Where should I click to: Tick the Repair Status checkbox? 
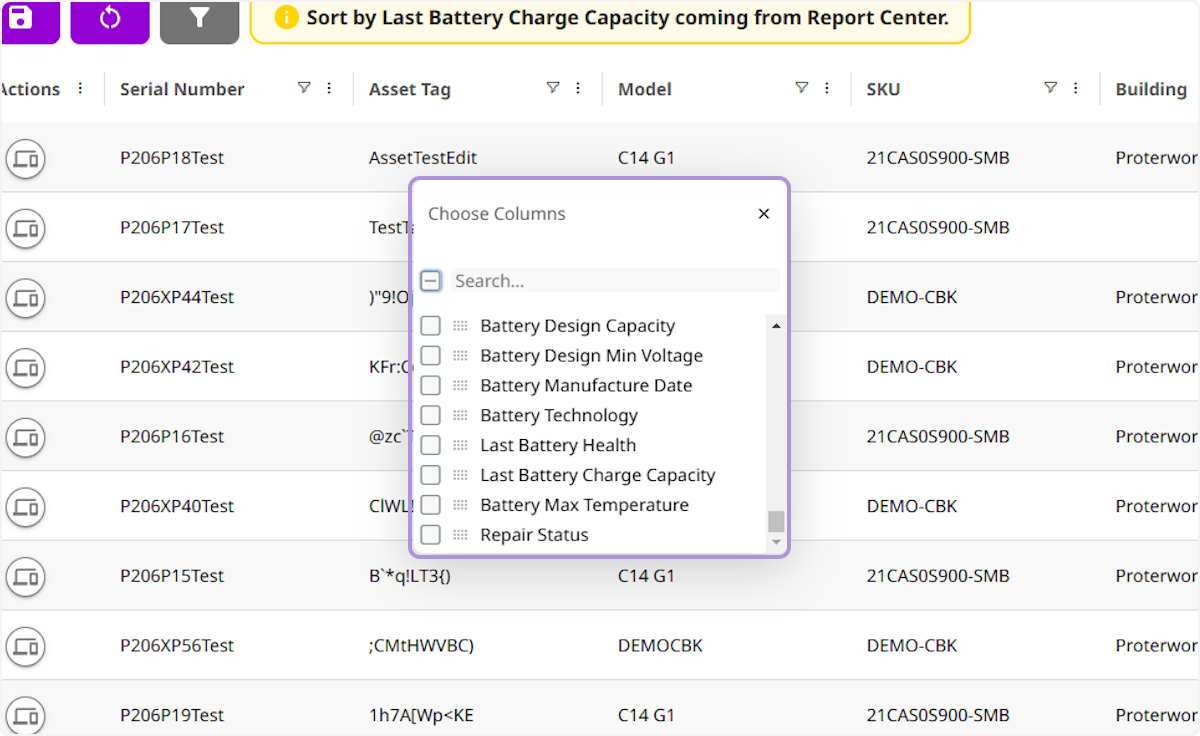(x=430, y=535)
